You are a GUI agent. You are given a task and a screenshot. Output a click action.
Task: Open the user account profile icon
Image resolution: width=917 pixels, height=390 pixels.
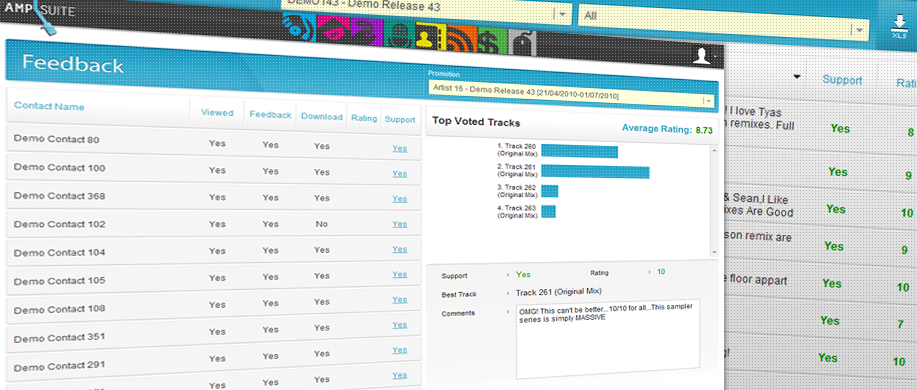click(x=702, y=56)
